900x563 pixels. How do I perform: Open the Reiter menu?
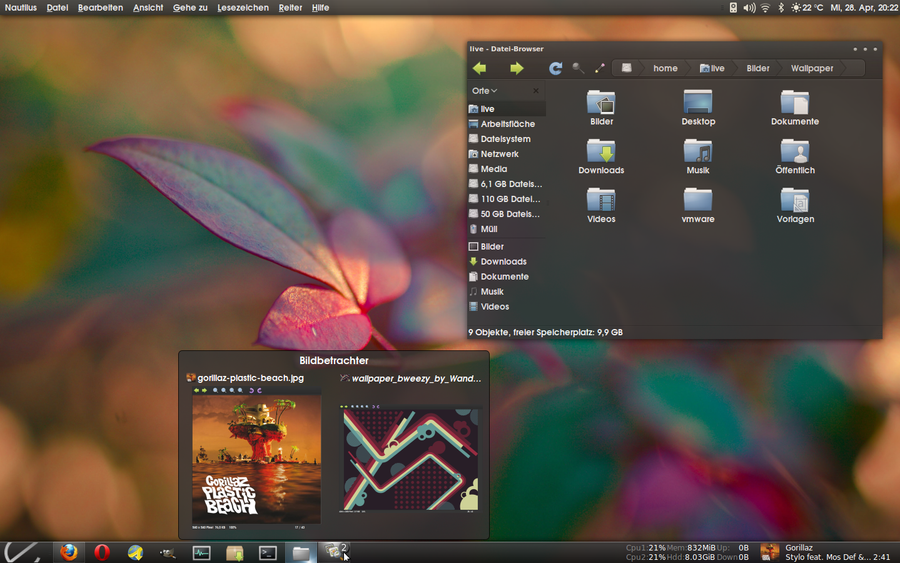[290, 7]
